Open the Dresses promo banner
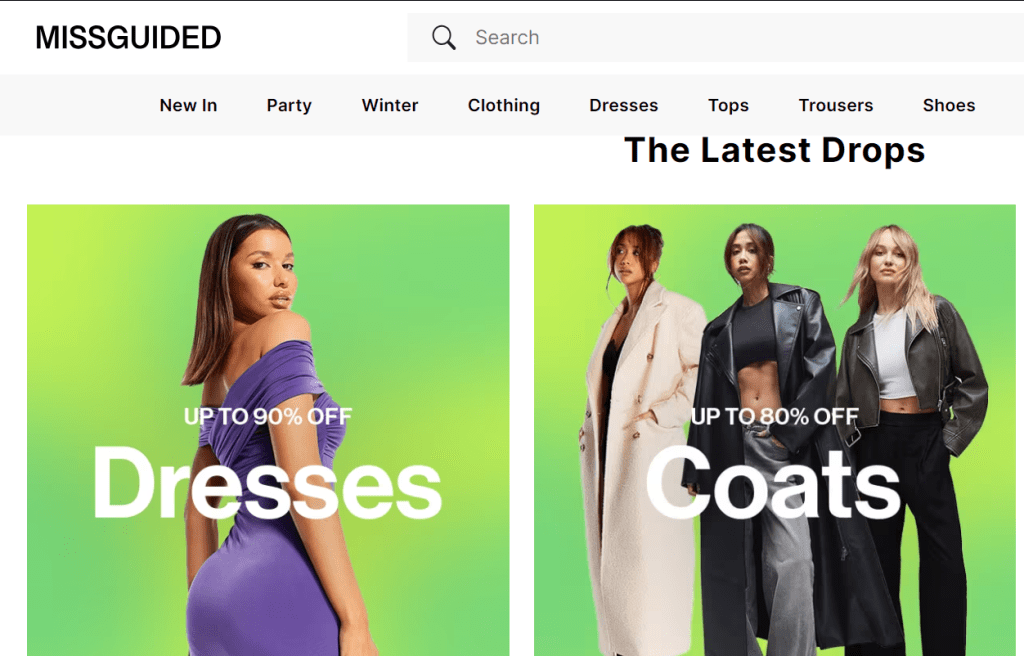The width and height of the screenshot is (1024, 656). point(268,430)
